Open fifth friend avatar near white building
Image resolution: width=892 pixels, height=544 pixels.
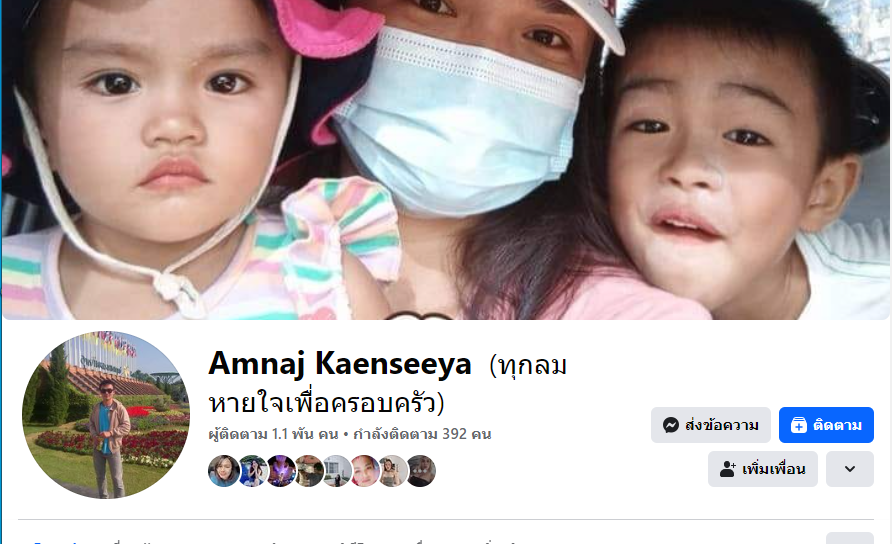point(337,471)
